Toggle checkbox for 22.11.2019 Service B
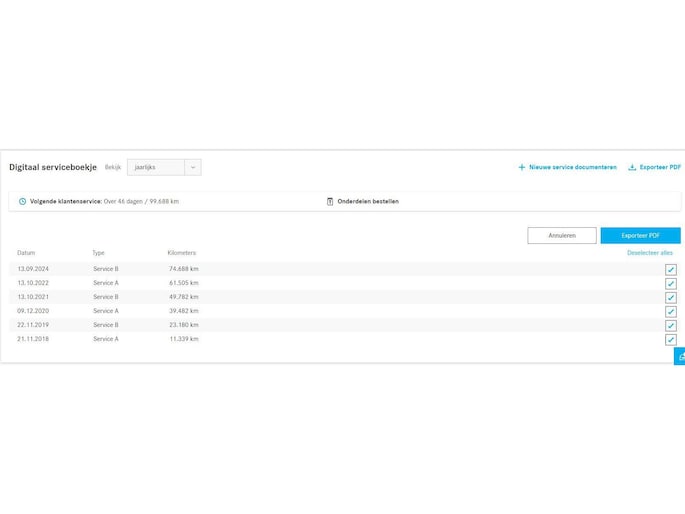Screen dimensions: 685x514 pos(670,326)
